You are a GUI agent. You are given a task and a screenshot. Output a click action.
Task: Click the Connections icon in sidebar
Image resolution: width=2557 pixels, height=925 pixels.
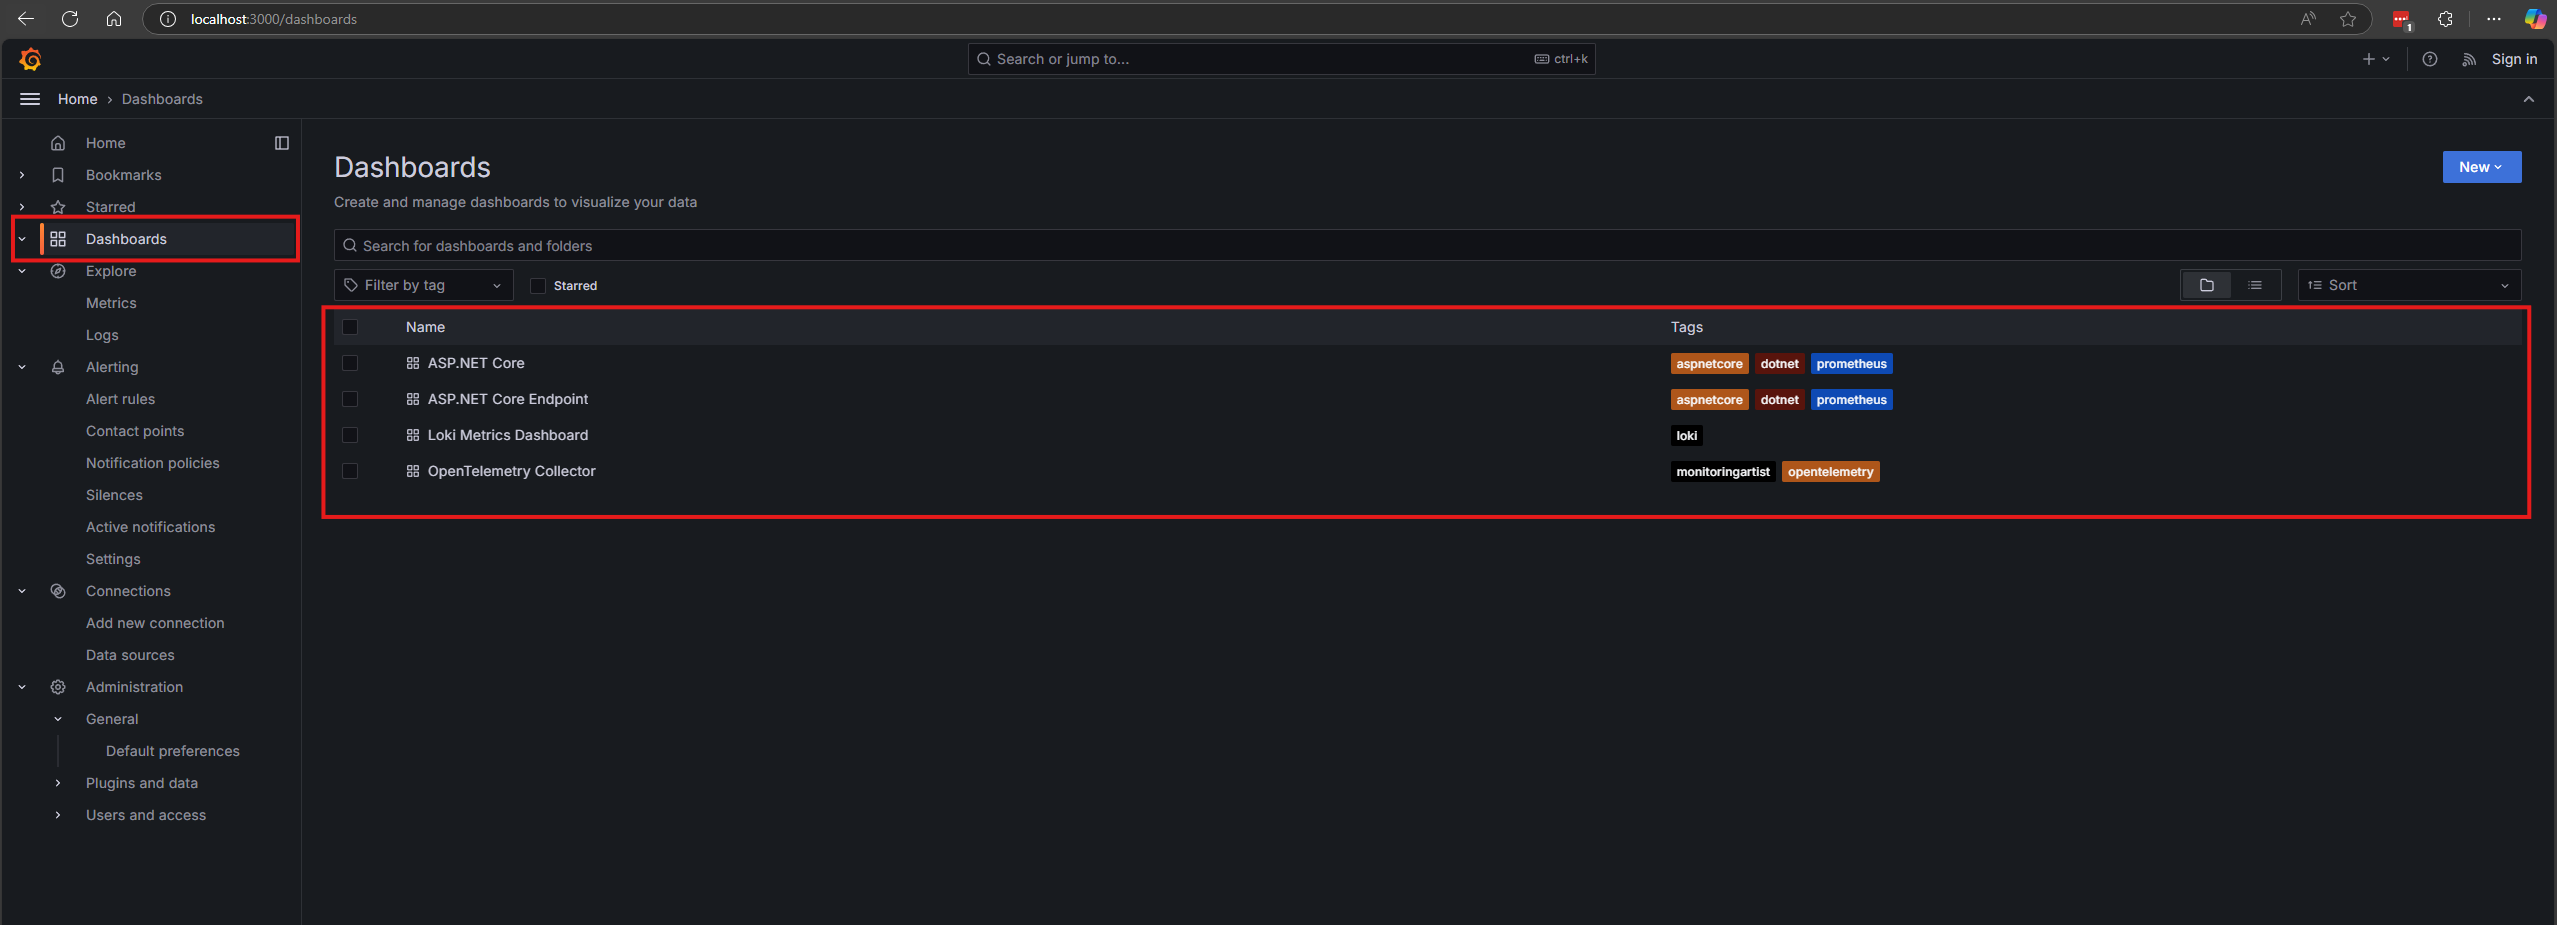pyautogui.click(x=58, y=591)
